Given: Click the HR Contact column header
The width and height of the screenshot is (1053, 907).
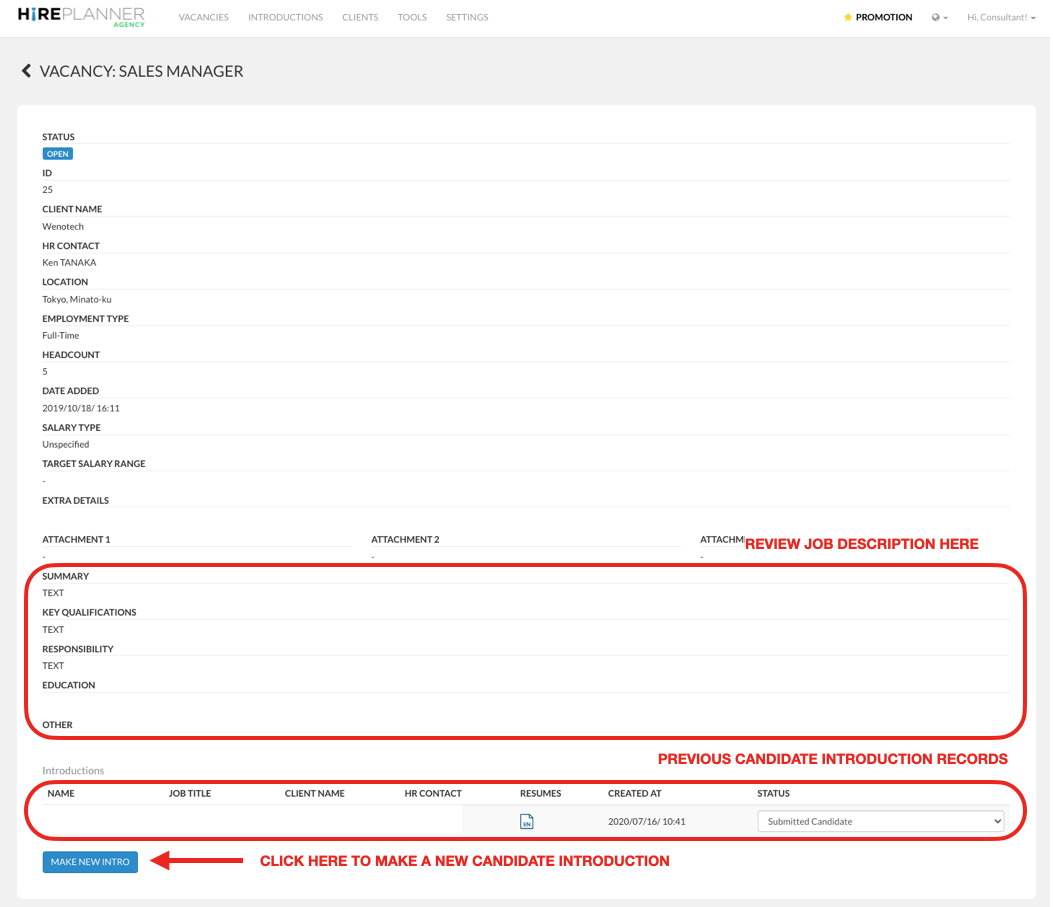Looking at the screenshot, I should [x=433, y=793].
